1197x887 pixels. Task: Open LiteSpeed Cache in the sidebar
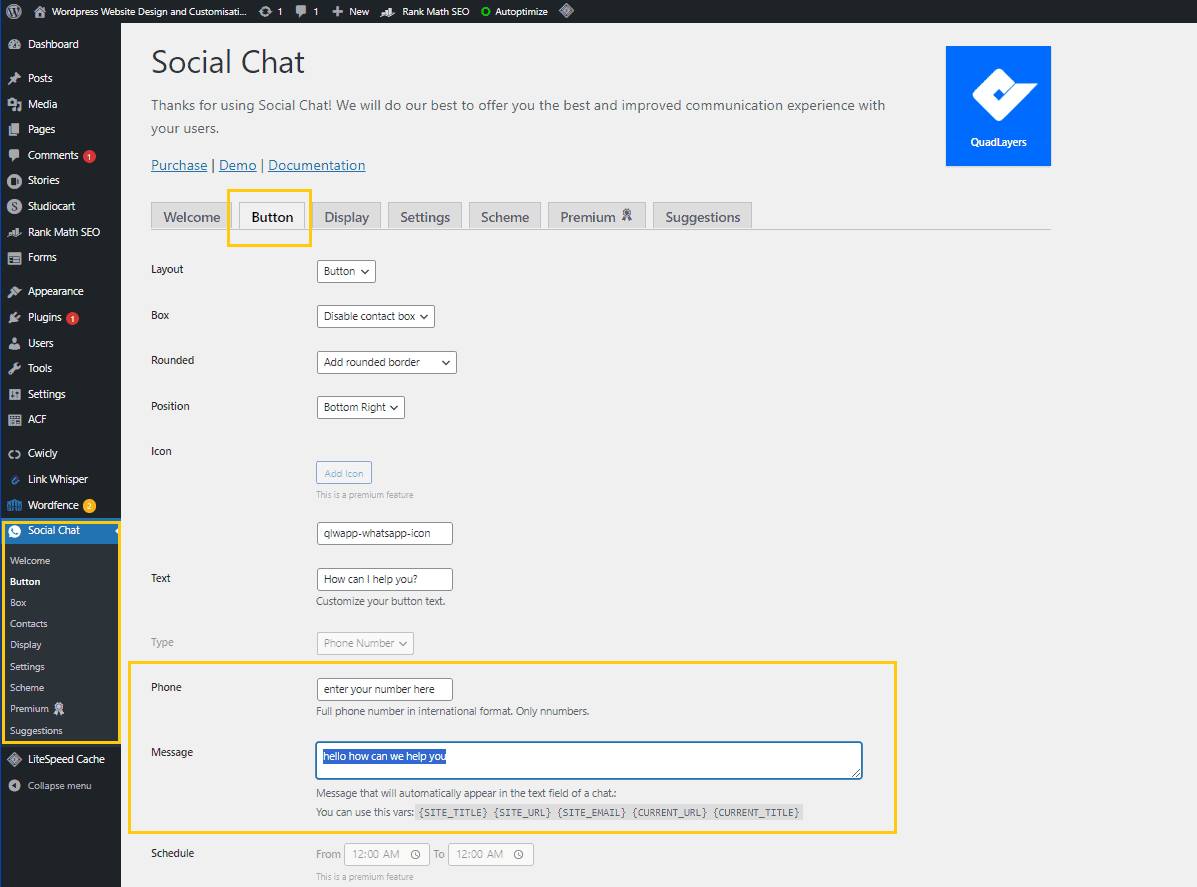[x=65, y=759]
